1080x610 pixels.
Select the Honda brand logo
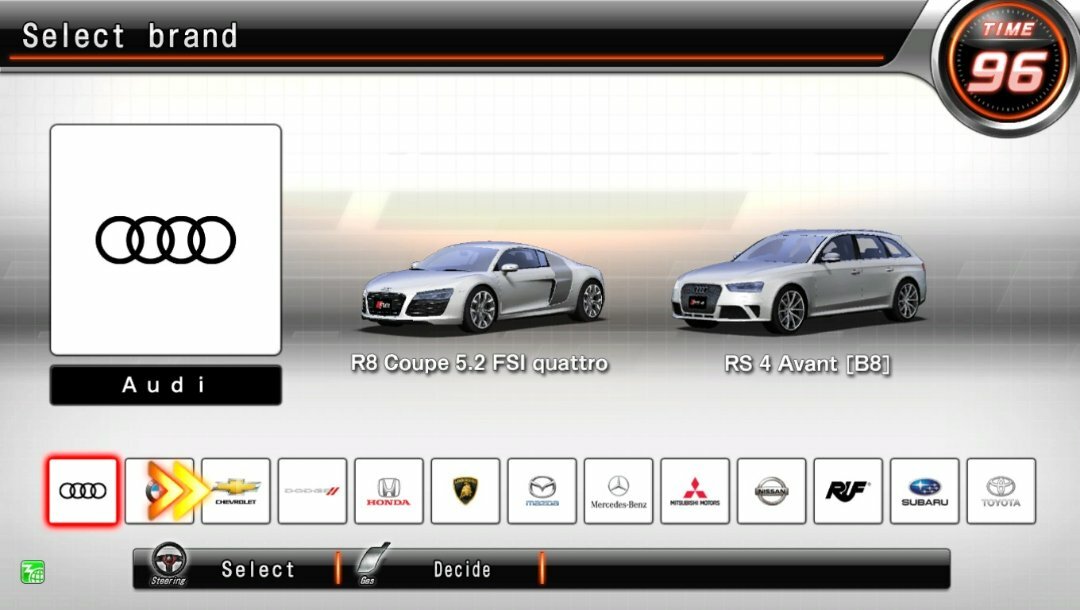388,491
